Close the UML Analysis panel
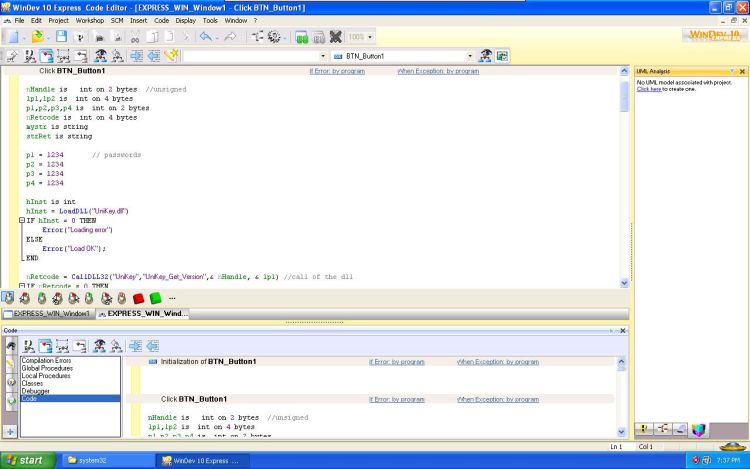 (742, 71)
